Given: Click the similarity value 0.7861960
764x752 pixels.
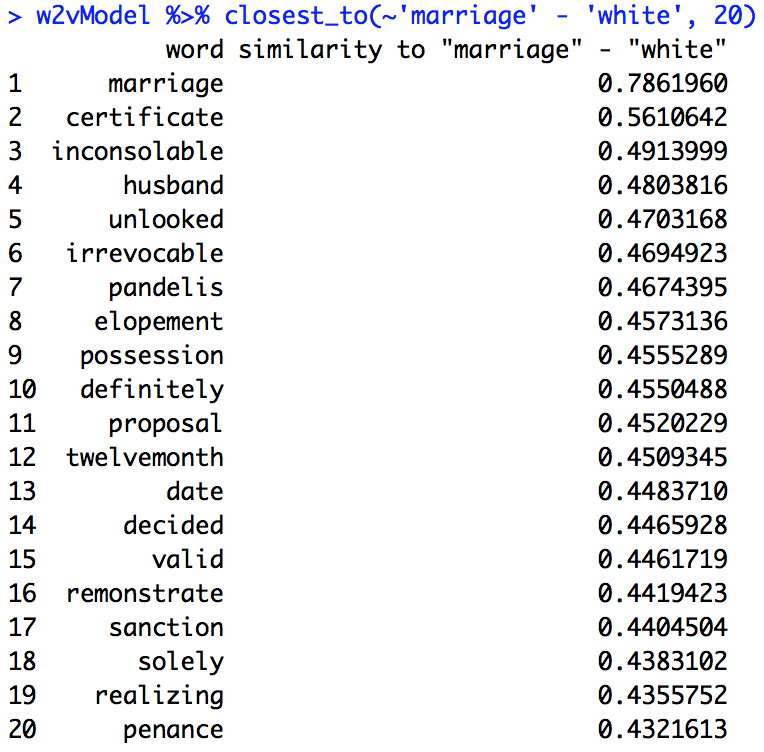Looking at the screenshot, I should pyautogui.click(x=662, y=84).
